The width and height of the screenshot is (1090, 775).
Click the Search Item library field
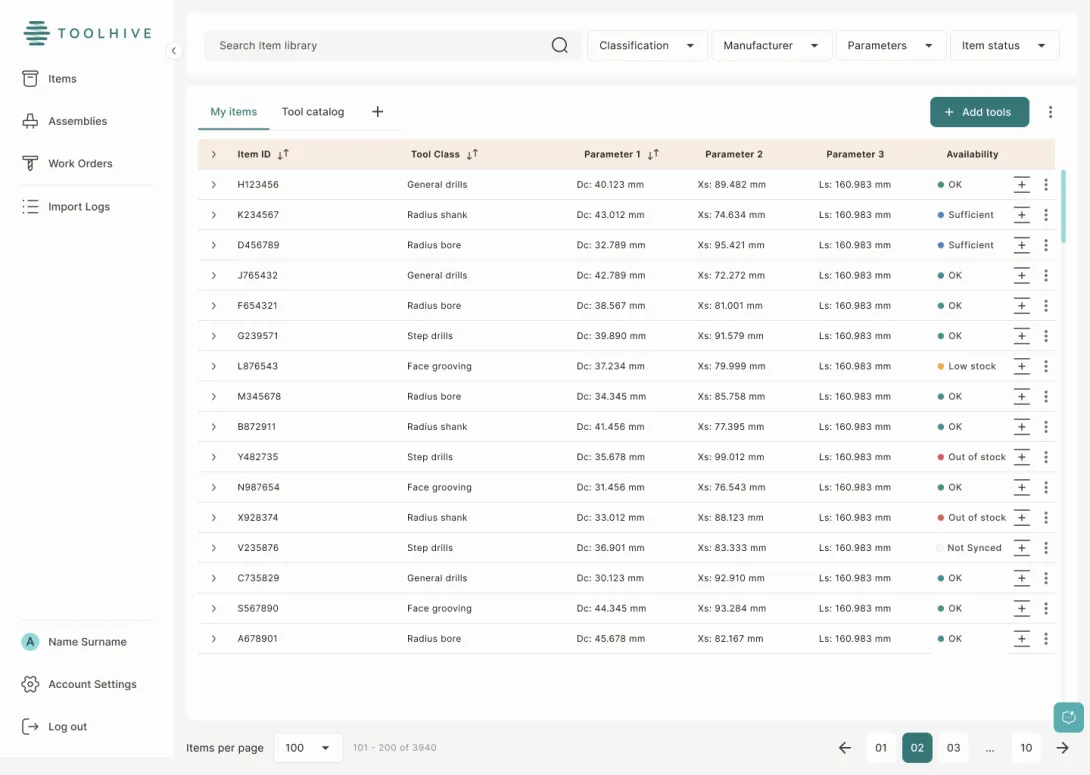[380, 45]
